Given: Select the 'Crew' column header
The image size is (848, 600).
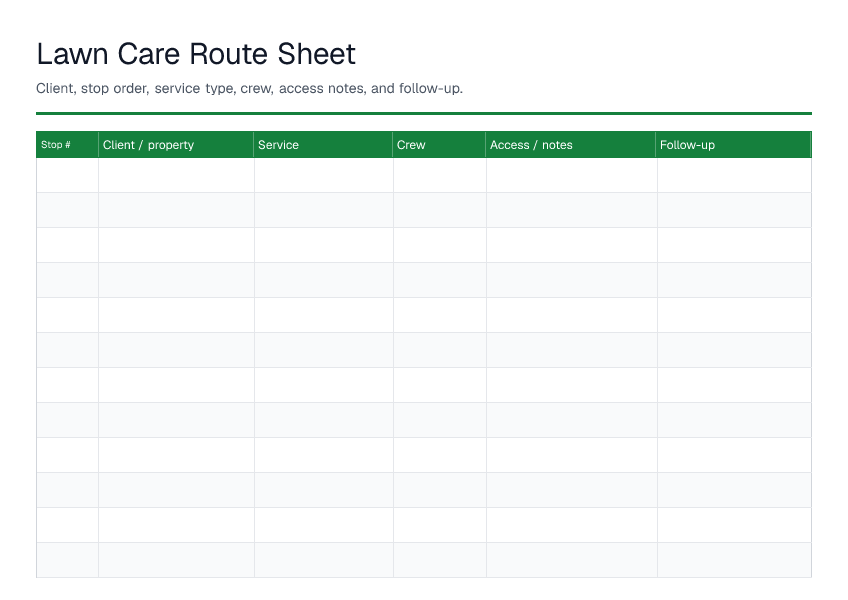Looking at the screenshot, I should [439, 144].
